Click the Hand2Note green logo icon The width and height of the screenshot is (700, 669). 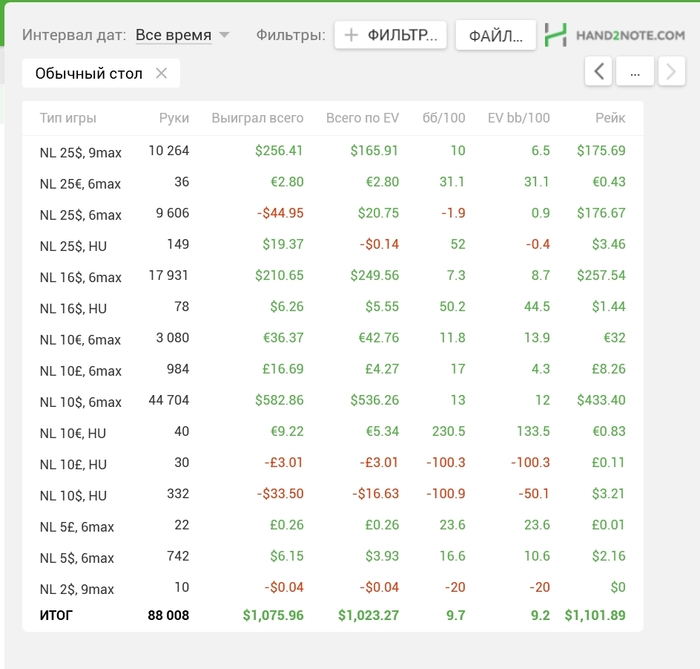click(556, 35)
